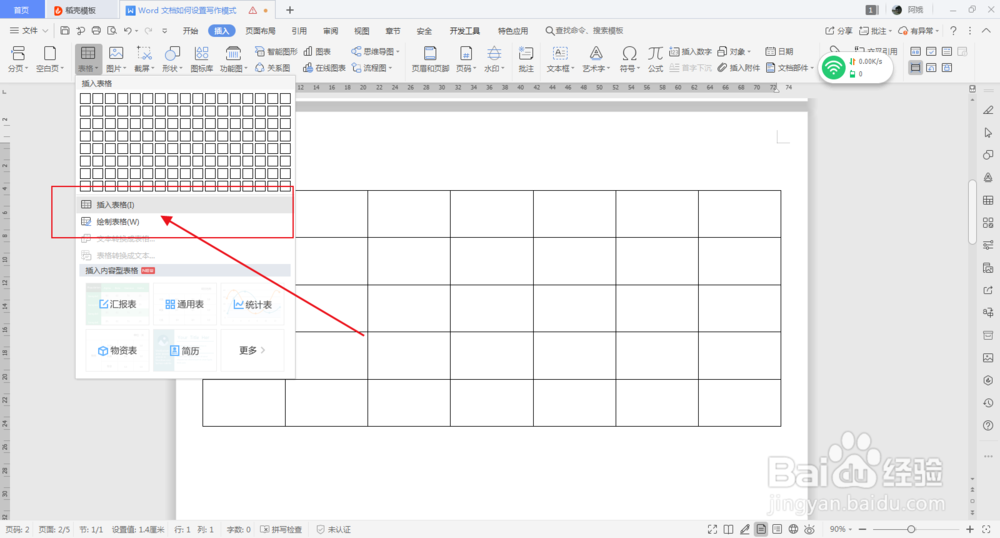
Task: Click the history clock icon in right sidebar
Action: 988,403
